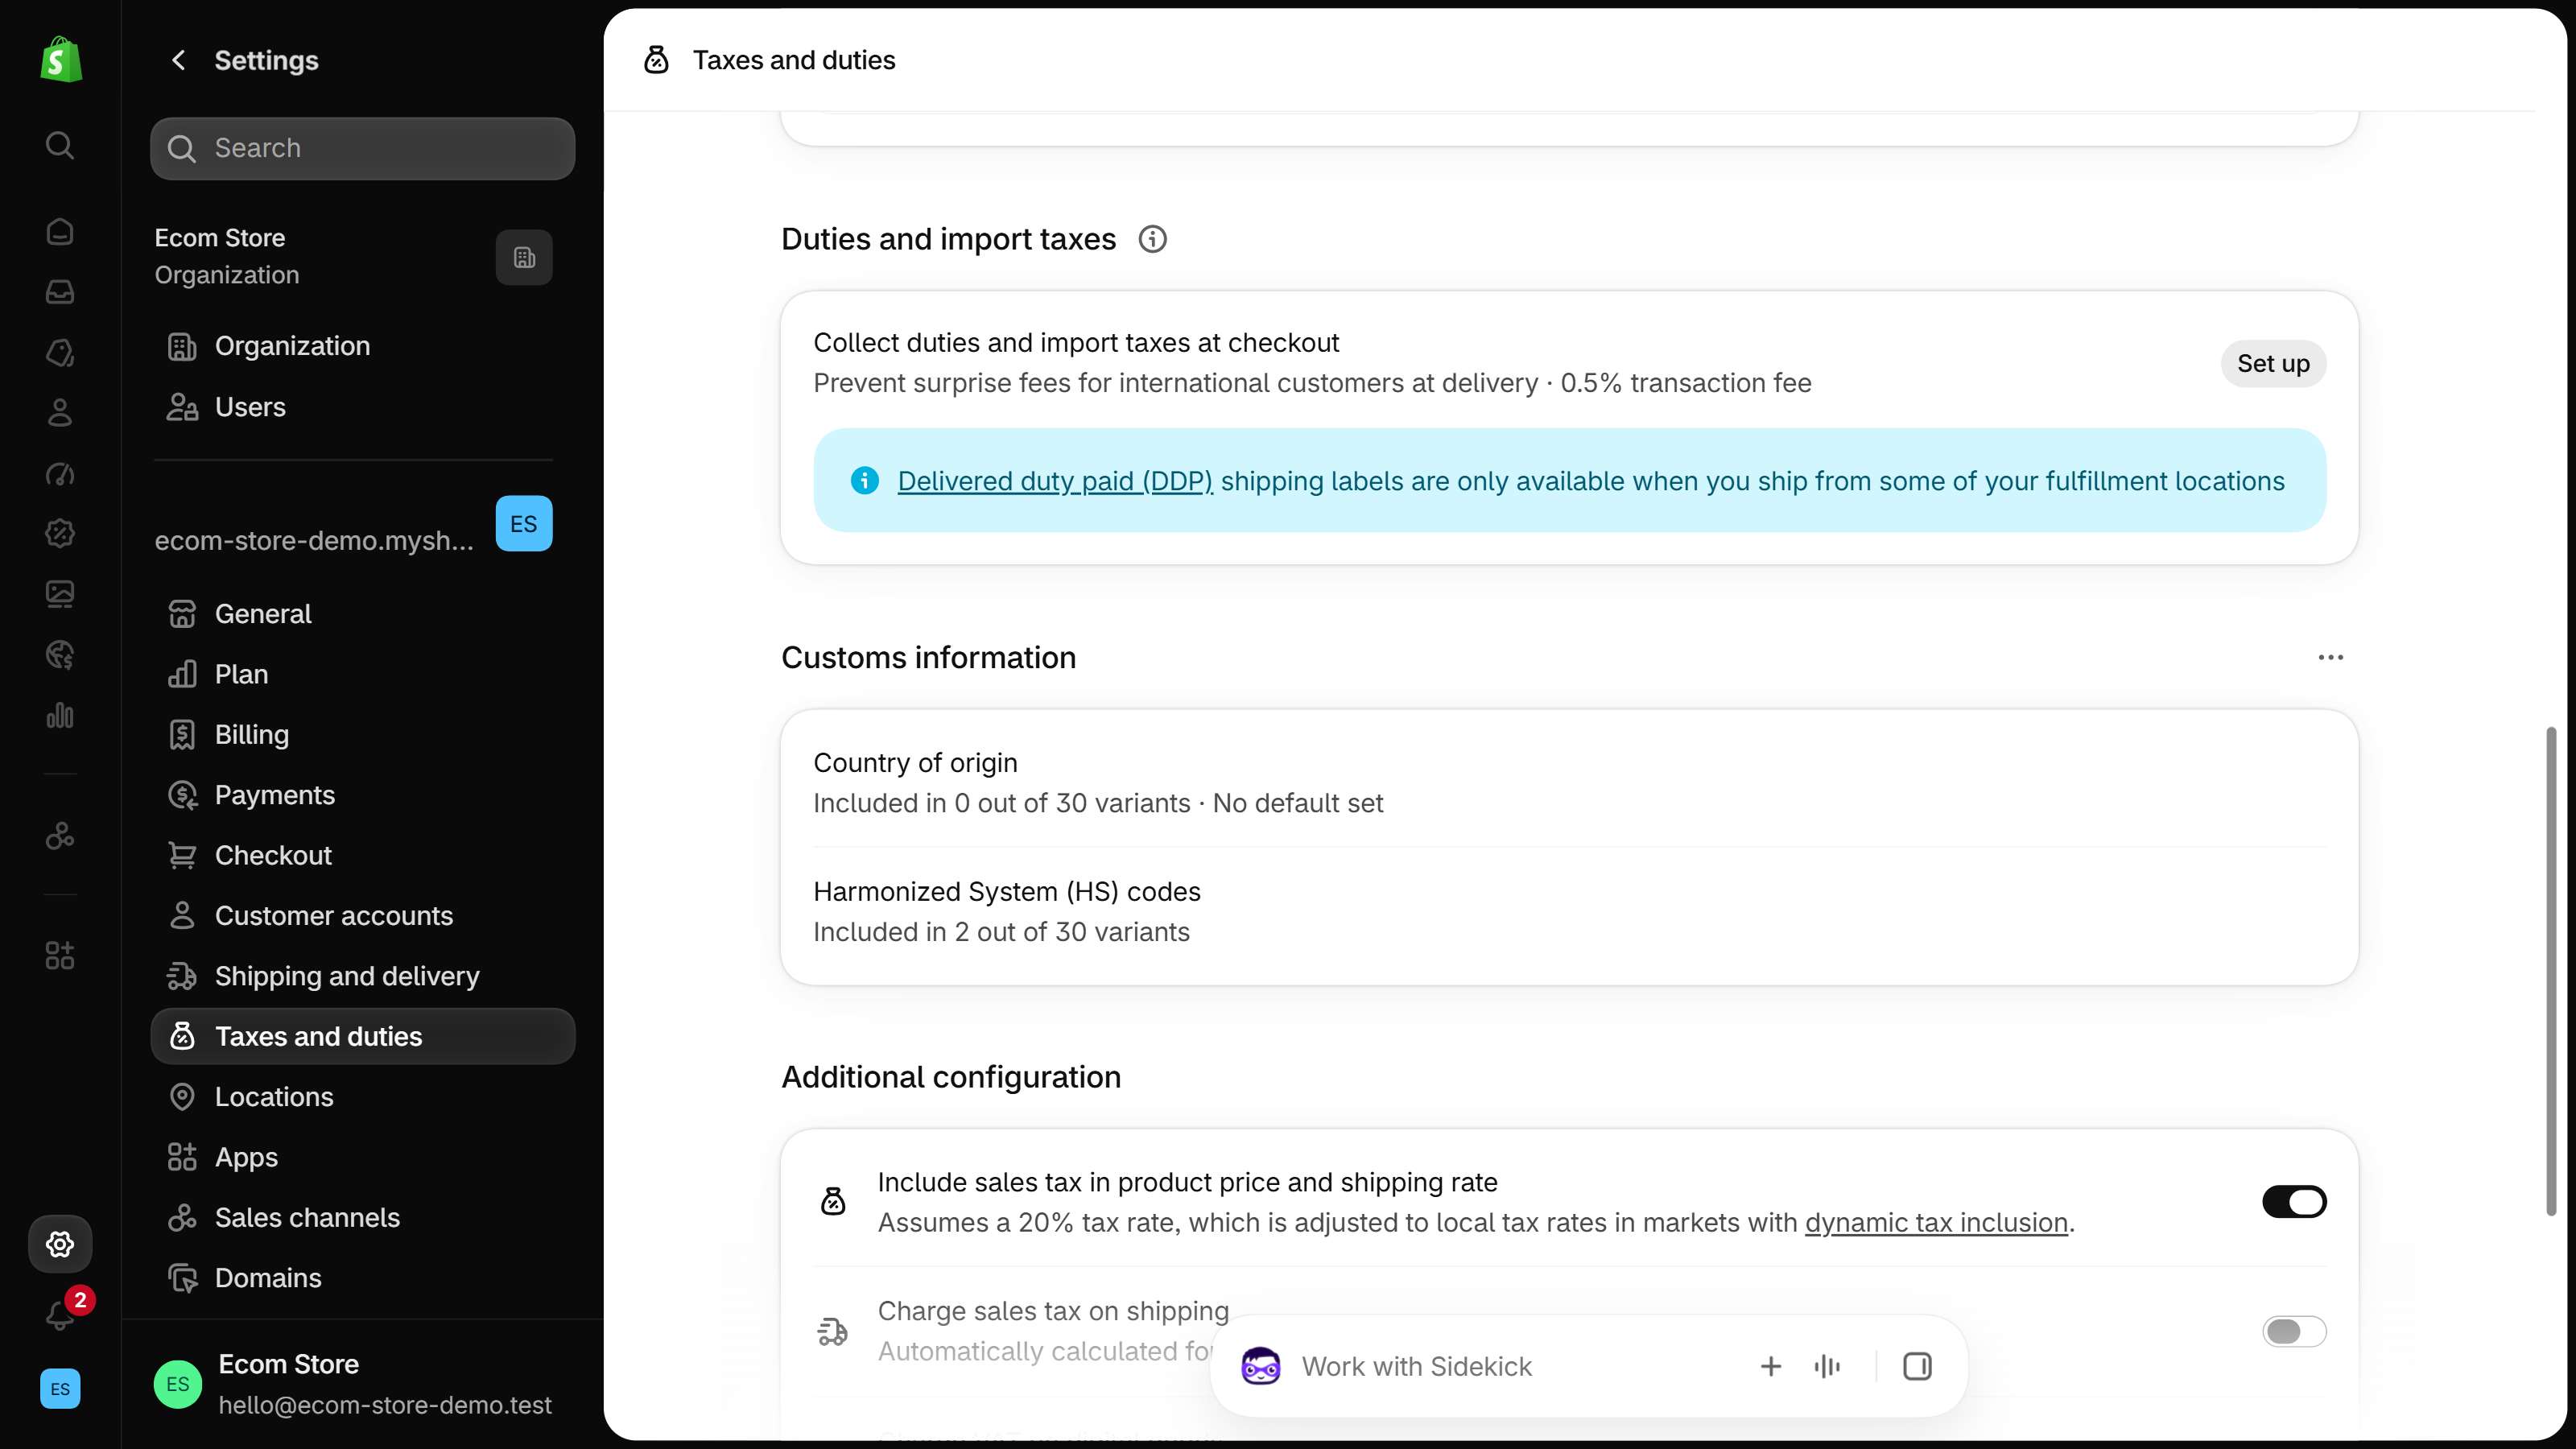Image resolution: width=2576 pixels, height=1449 pixels.
Task: Select General in the settings sidebar
Action: [x=362, y=614]
